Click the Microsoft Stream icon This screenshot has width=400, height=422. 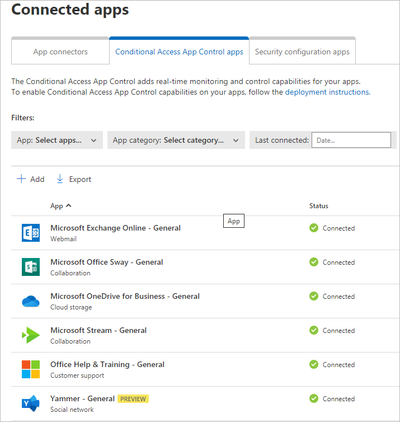click(31, 335)
